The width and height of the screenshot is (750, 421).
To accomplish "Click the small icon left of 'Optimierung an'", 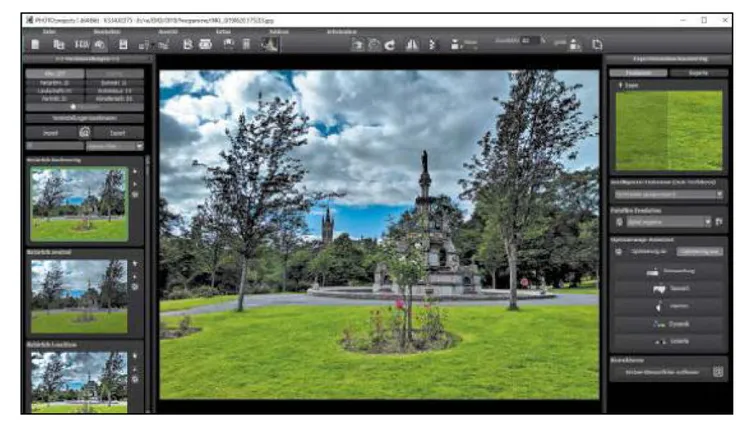I will [x=619, y=252].
